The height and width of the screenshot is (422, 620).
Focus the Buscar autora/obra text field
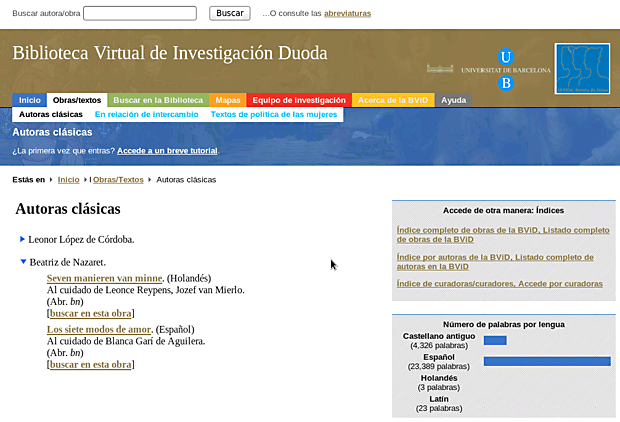click(x=140, y=14)
